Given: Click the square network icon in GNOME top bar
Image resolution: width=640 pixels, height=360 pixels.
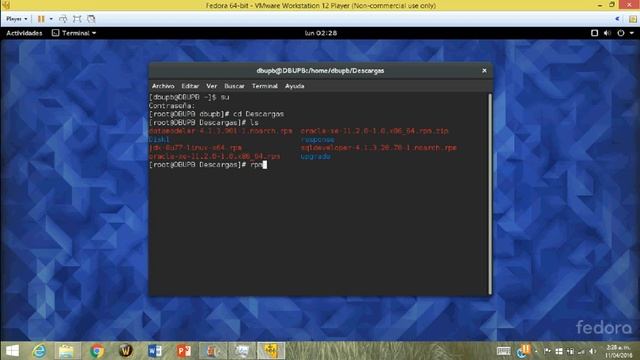Looking at the screenshot, I should [594, 33].
